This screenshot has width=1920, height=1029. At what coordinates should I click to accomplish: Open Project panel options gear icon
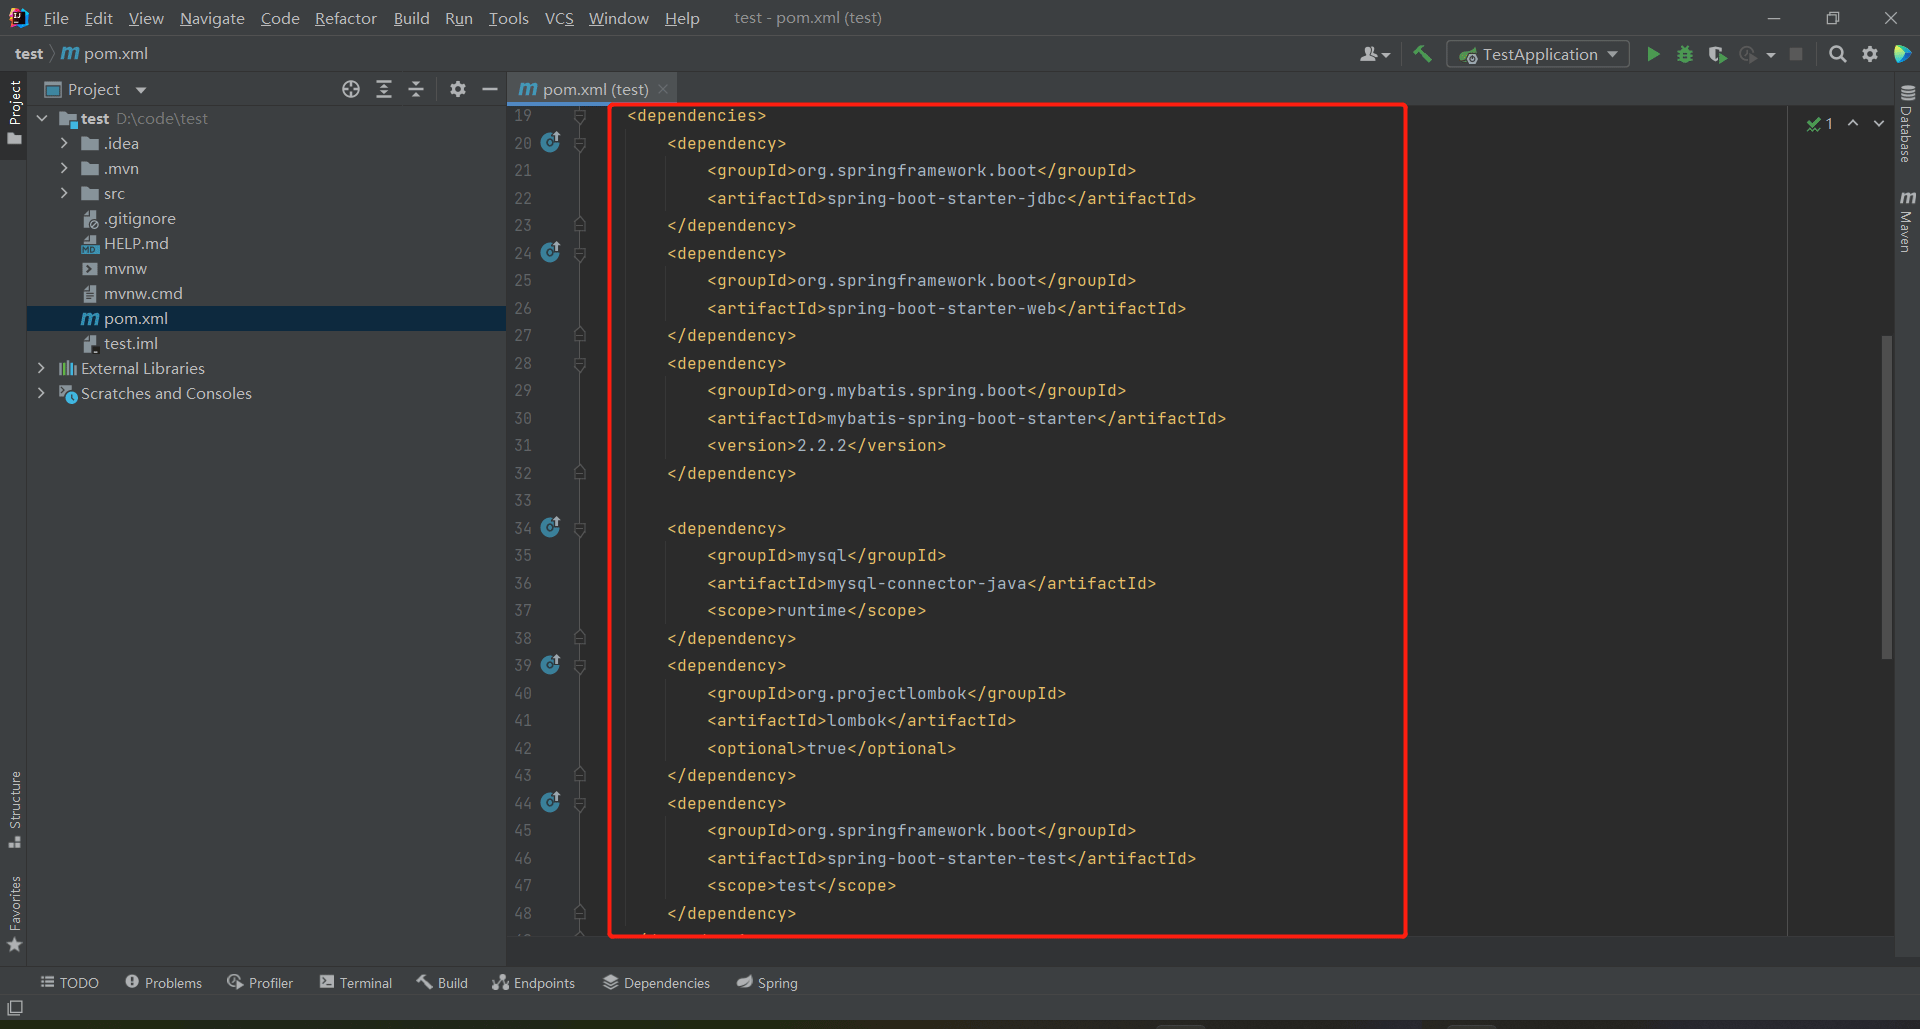tap(457, 89)
